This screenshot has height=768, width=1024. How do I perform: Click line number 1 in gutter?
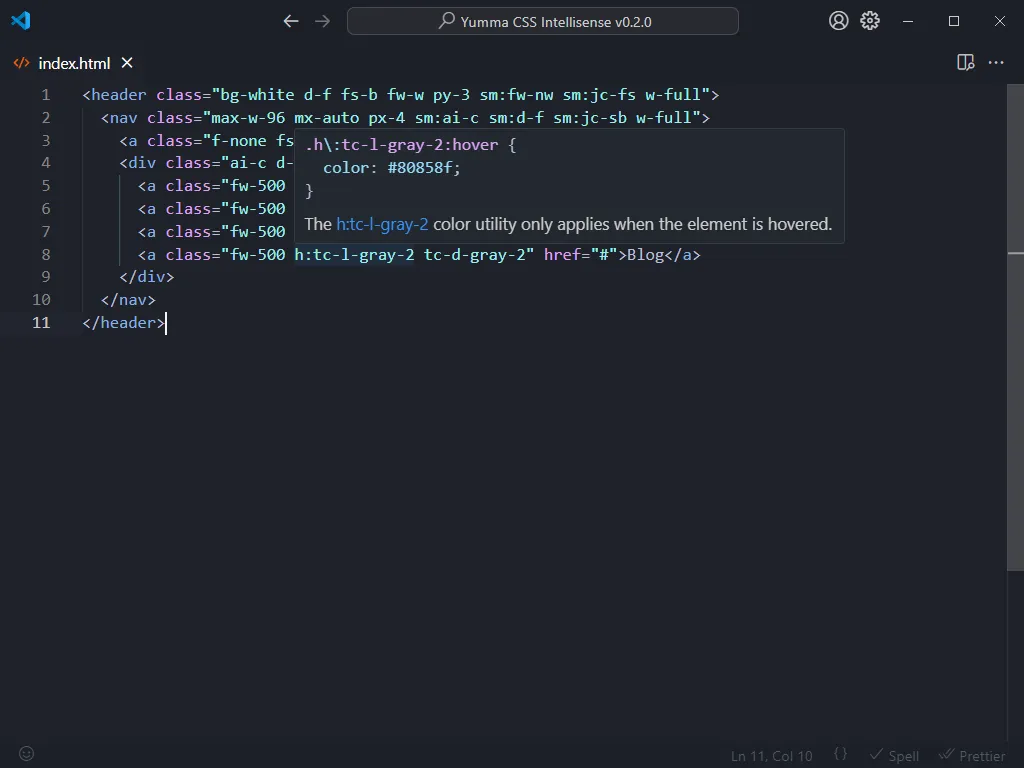click(x=46, y=95)
